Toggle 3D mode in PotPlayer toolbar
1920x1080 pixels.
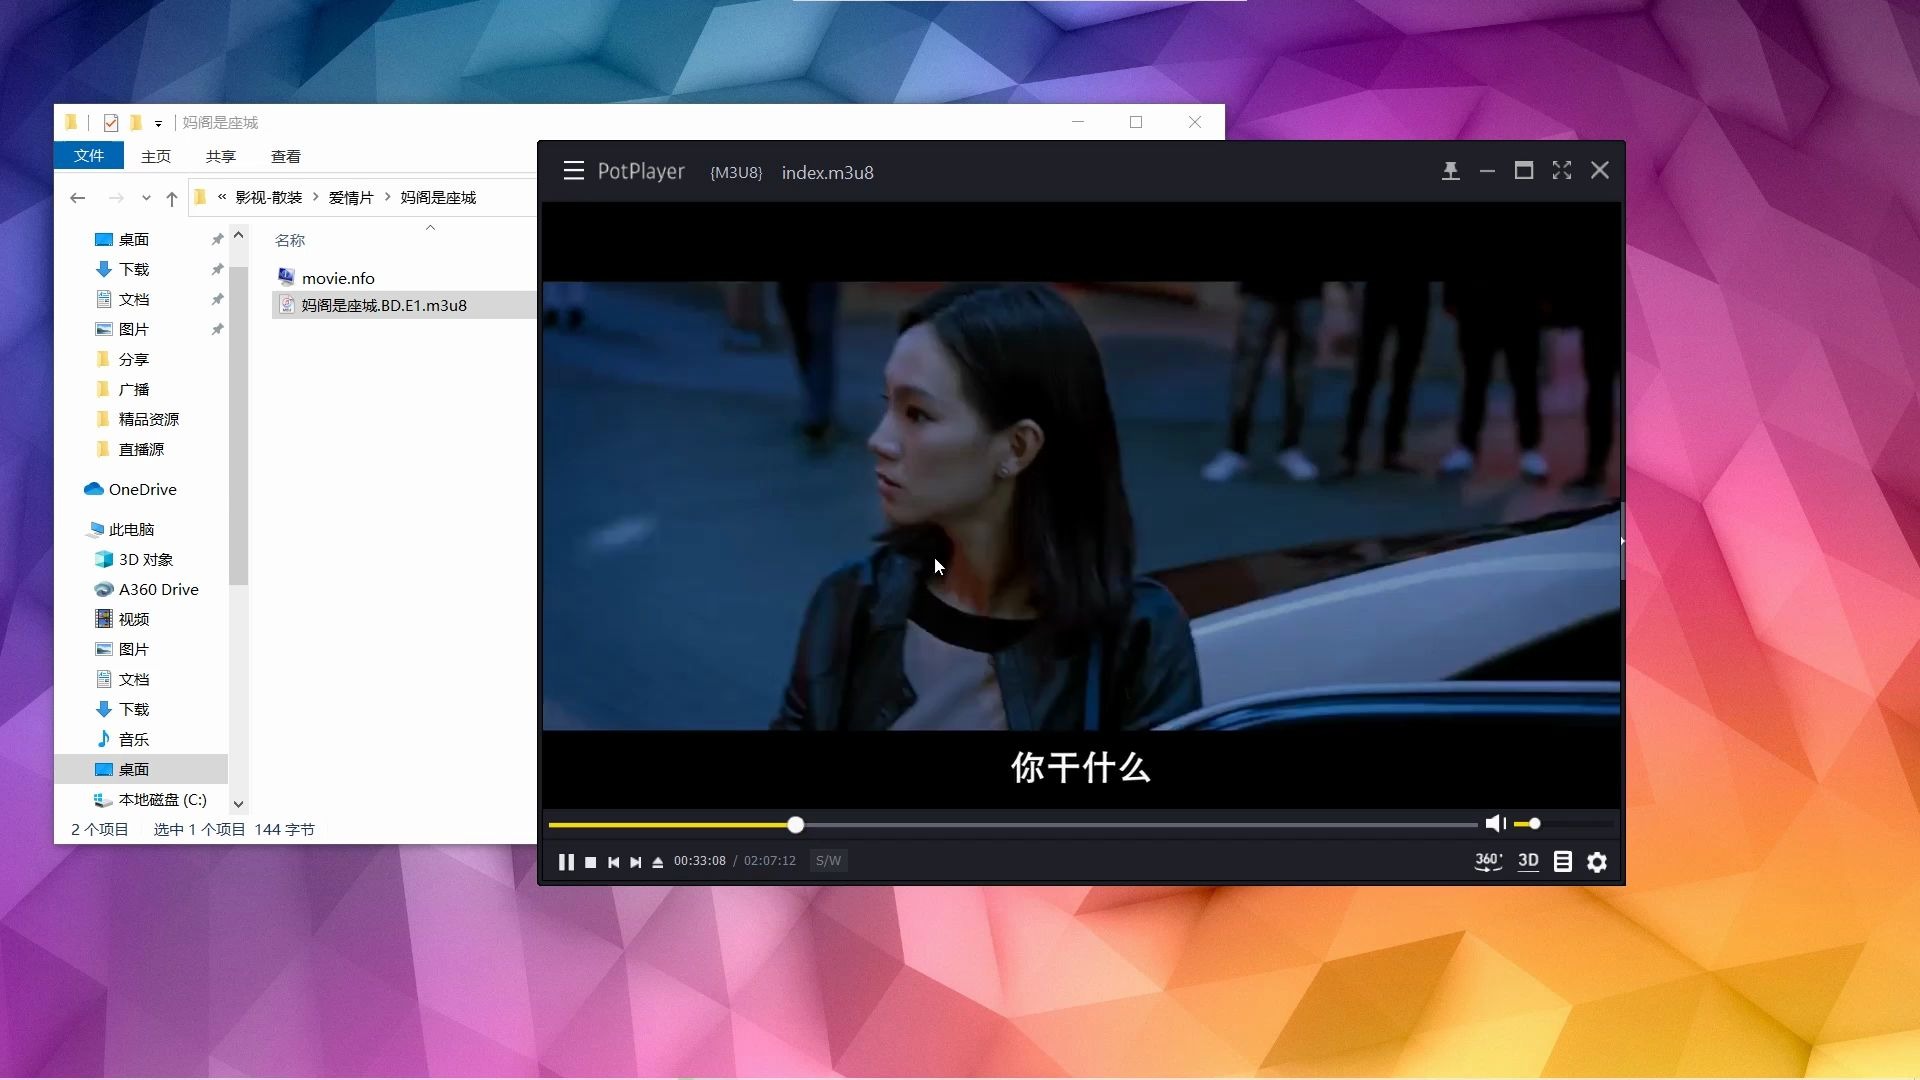click(1527, 860)
